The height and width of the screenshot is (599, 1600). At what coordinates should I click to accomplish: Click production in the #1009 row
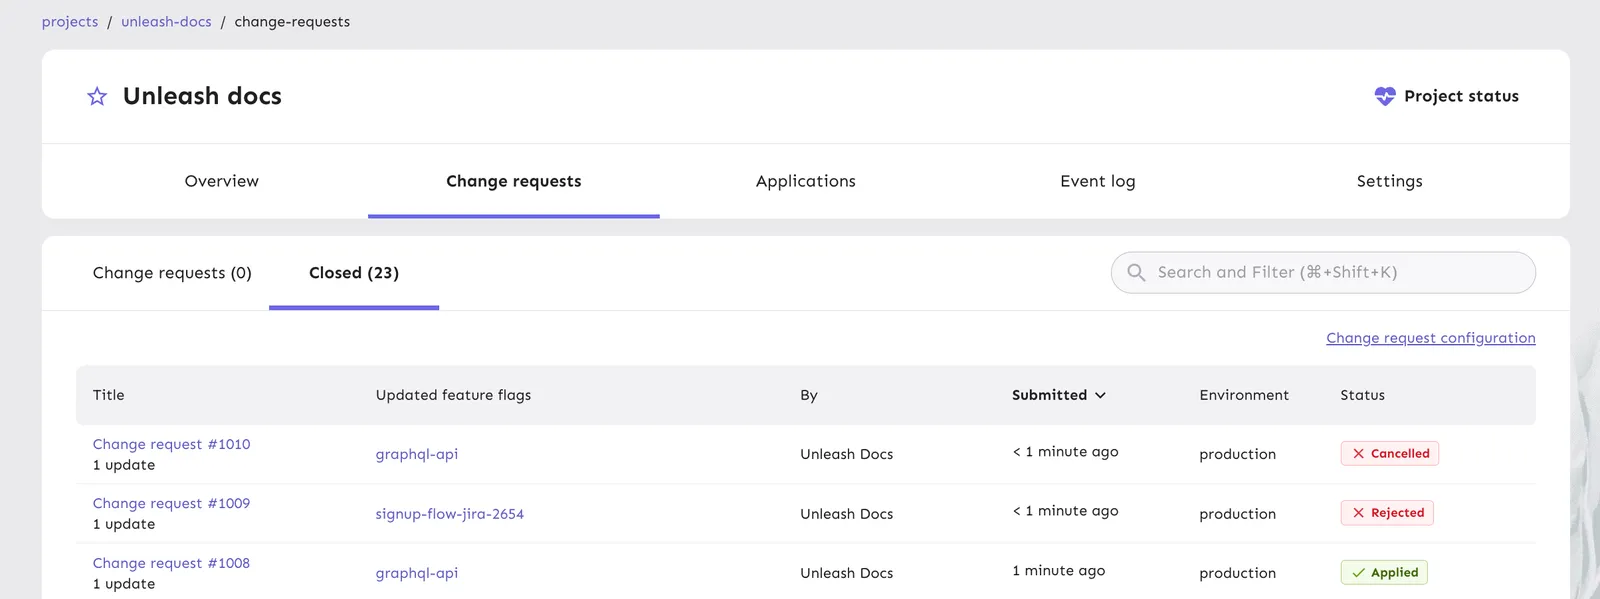[x=1238, y=514]
